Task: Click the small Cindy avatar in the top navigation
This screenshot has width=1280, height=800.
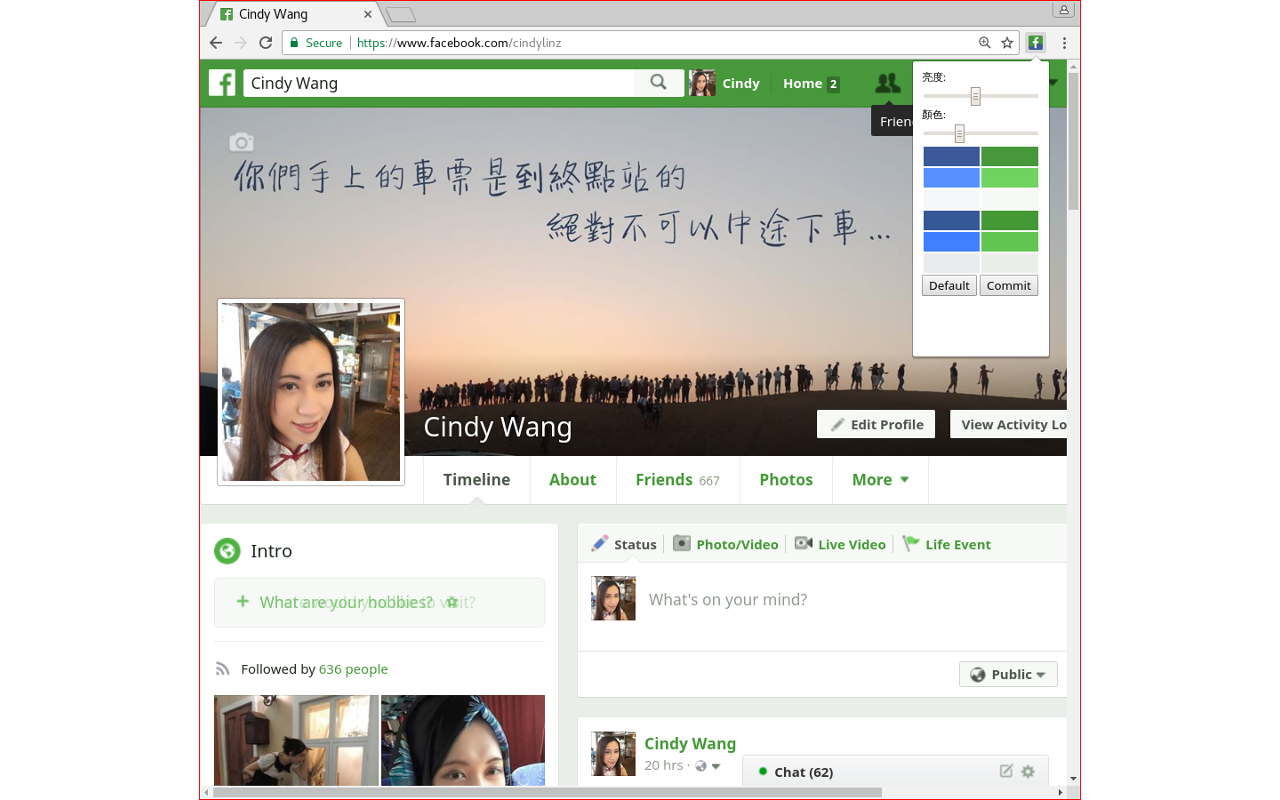Action: pos(703,83)
